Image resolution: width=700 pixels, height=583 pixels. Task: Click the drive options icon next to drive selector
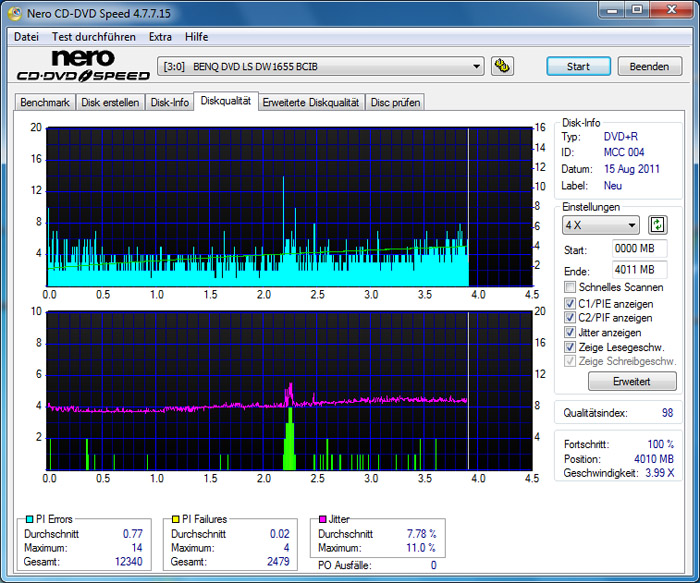click(502, 66)
